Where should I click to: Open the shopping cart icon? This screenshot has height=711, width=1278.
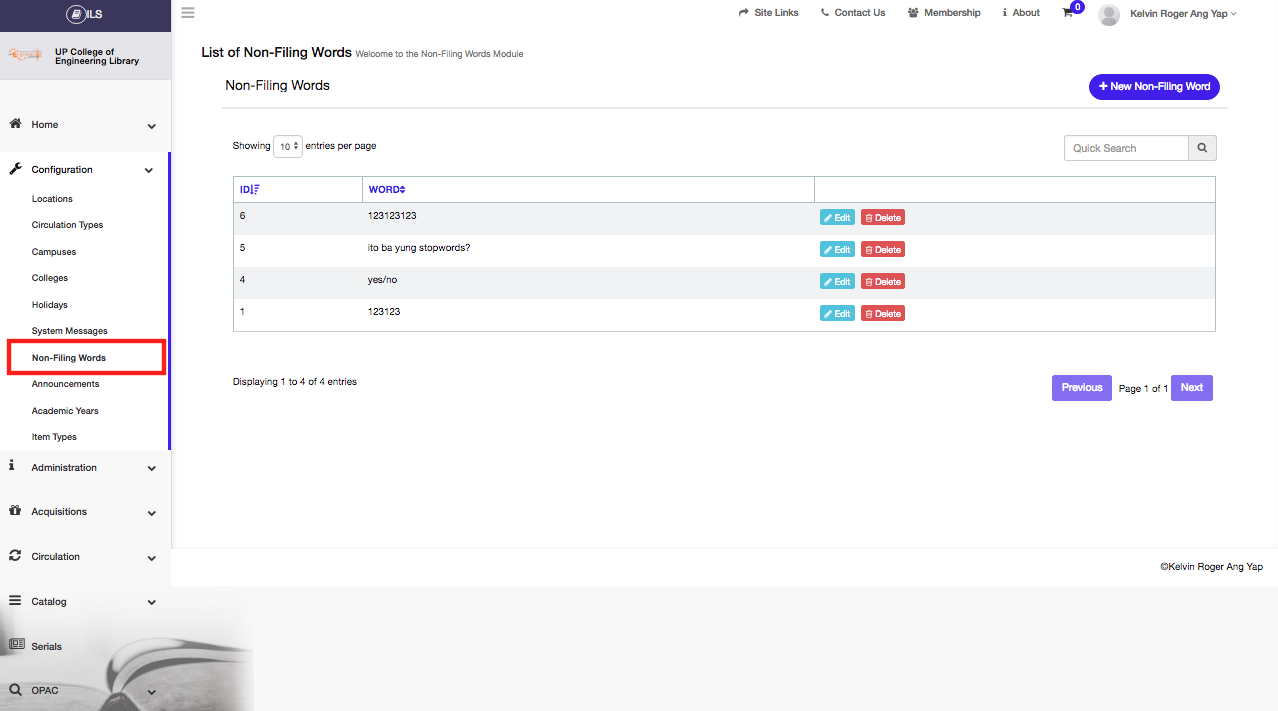point(1068,13)
